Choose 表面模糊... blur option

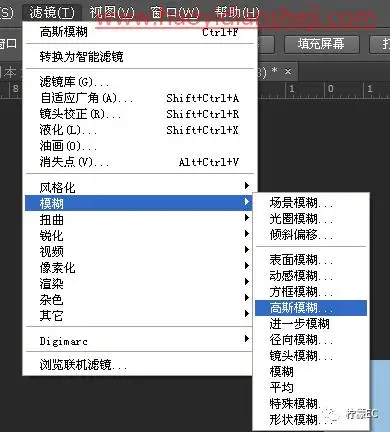(x=311, y=260)
